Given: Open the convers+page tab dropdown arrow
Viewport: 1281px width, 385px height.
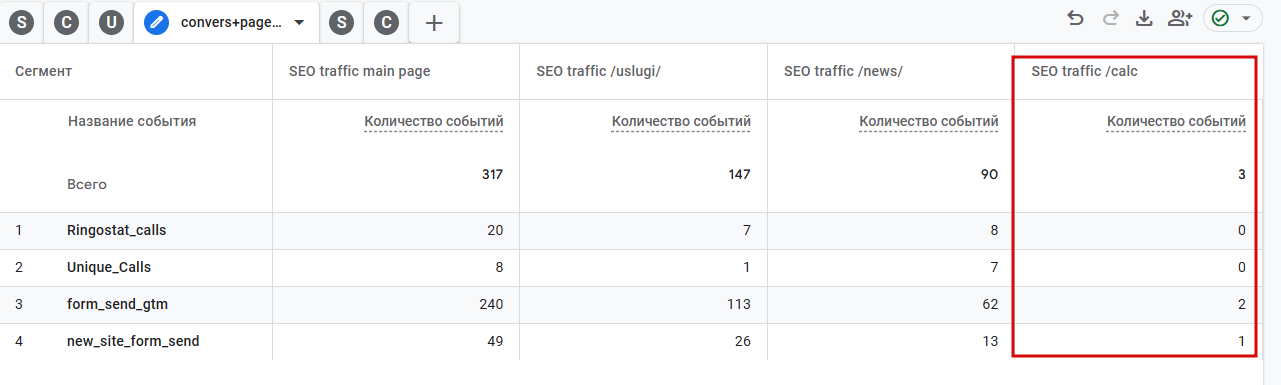Looking at the screenshot, I should [x=298, y=23].
